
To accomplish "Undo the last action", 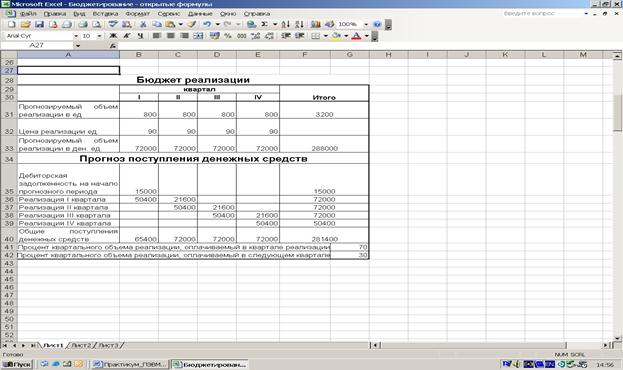I will (x=207, y=25).
